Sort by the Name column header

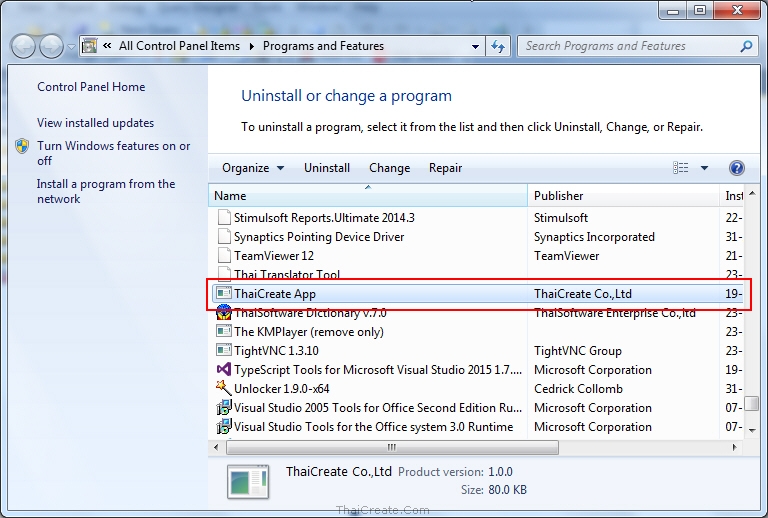(368, 196)
